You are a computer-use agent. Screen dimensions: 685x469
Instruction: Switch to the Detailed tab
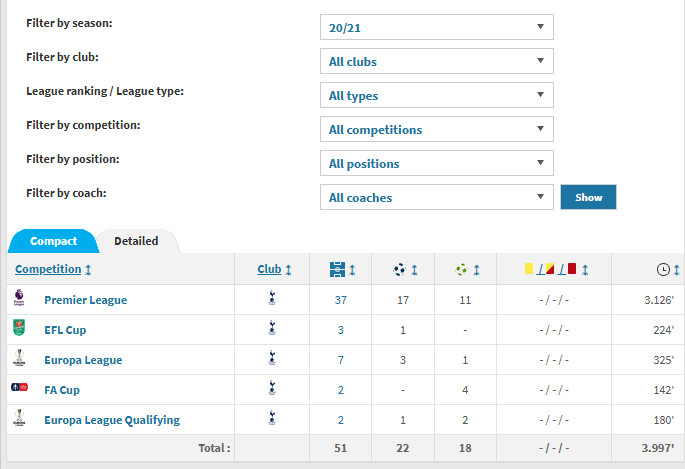pyautogui.click(x=136, y=241)
